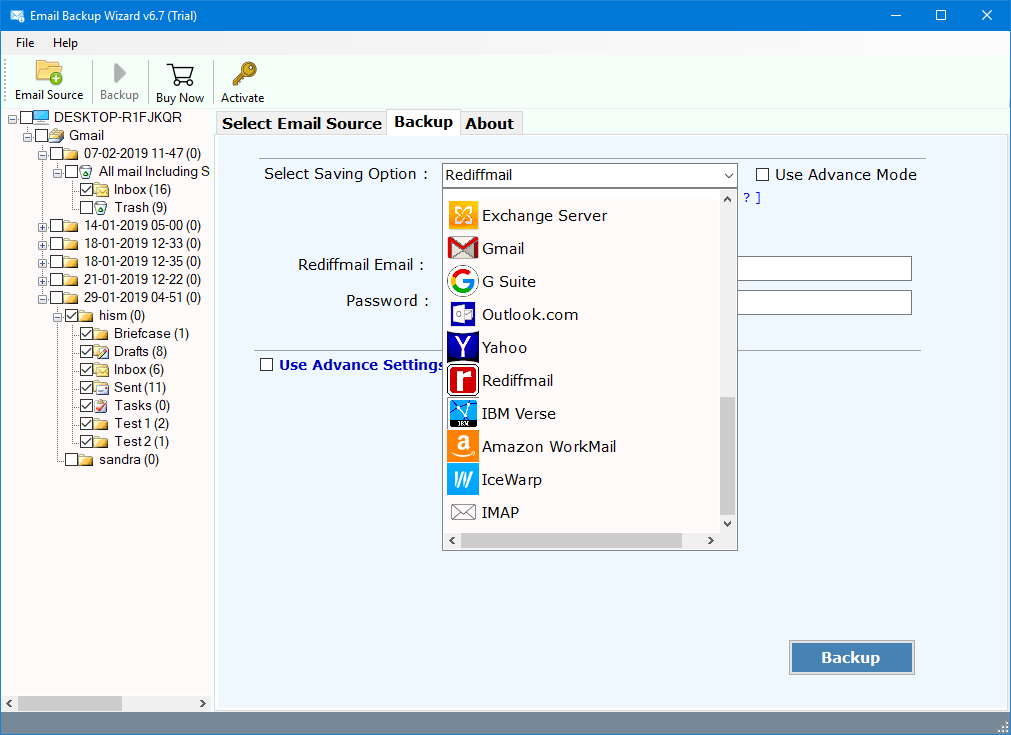Click the folder tree horizontal scrollbar thumb
Image resolution: width=1011 pixels, height=735 pixels.
[x=70, y=703]
